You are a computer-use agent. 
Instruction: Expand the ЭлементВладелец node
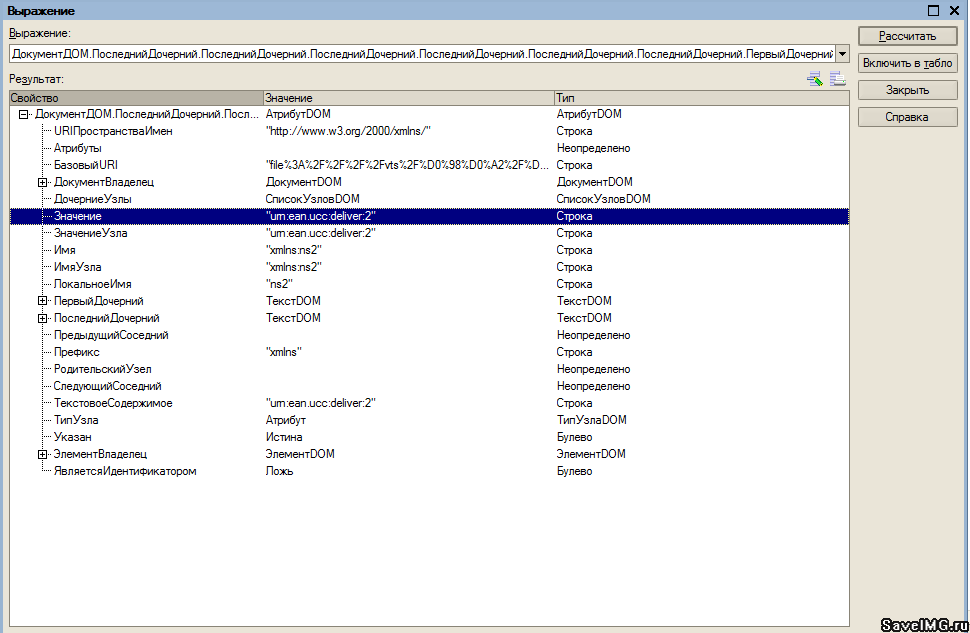[x=42, y=454]
